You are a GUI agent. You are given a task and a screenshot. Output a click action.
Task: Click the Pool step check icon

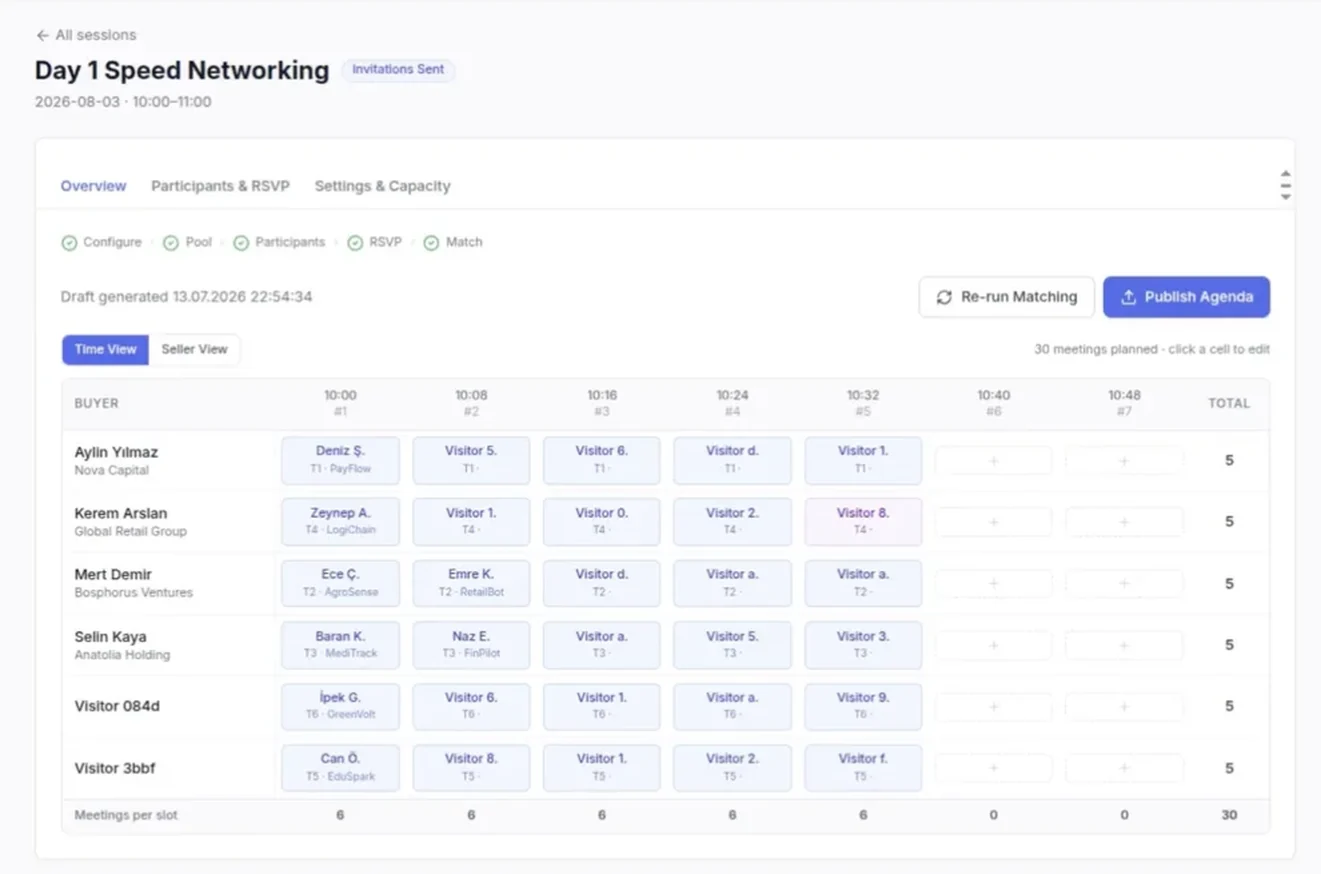[171, 243]
